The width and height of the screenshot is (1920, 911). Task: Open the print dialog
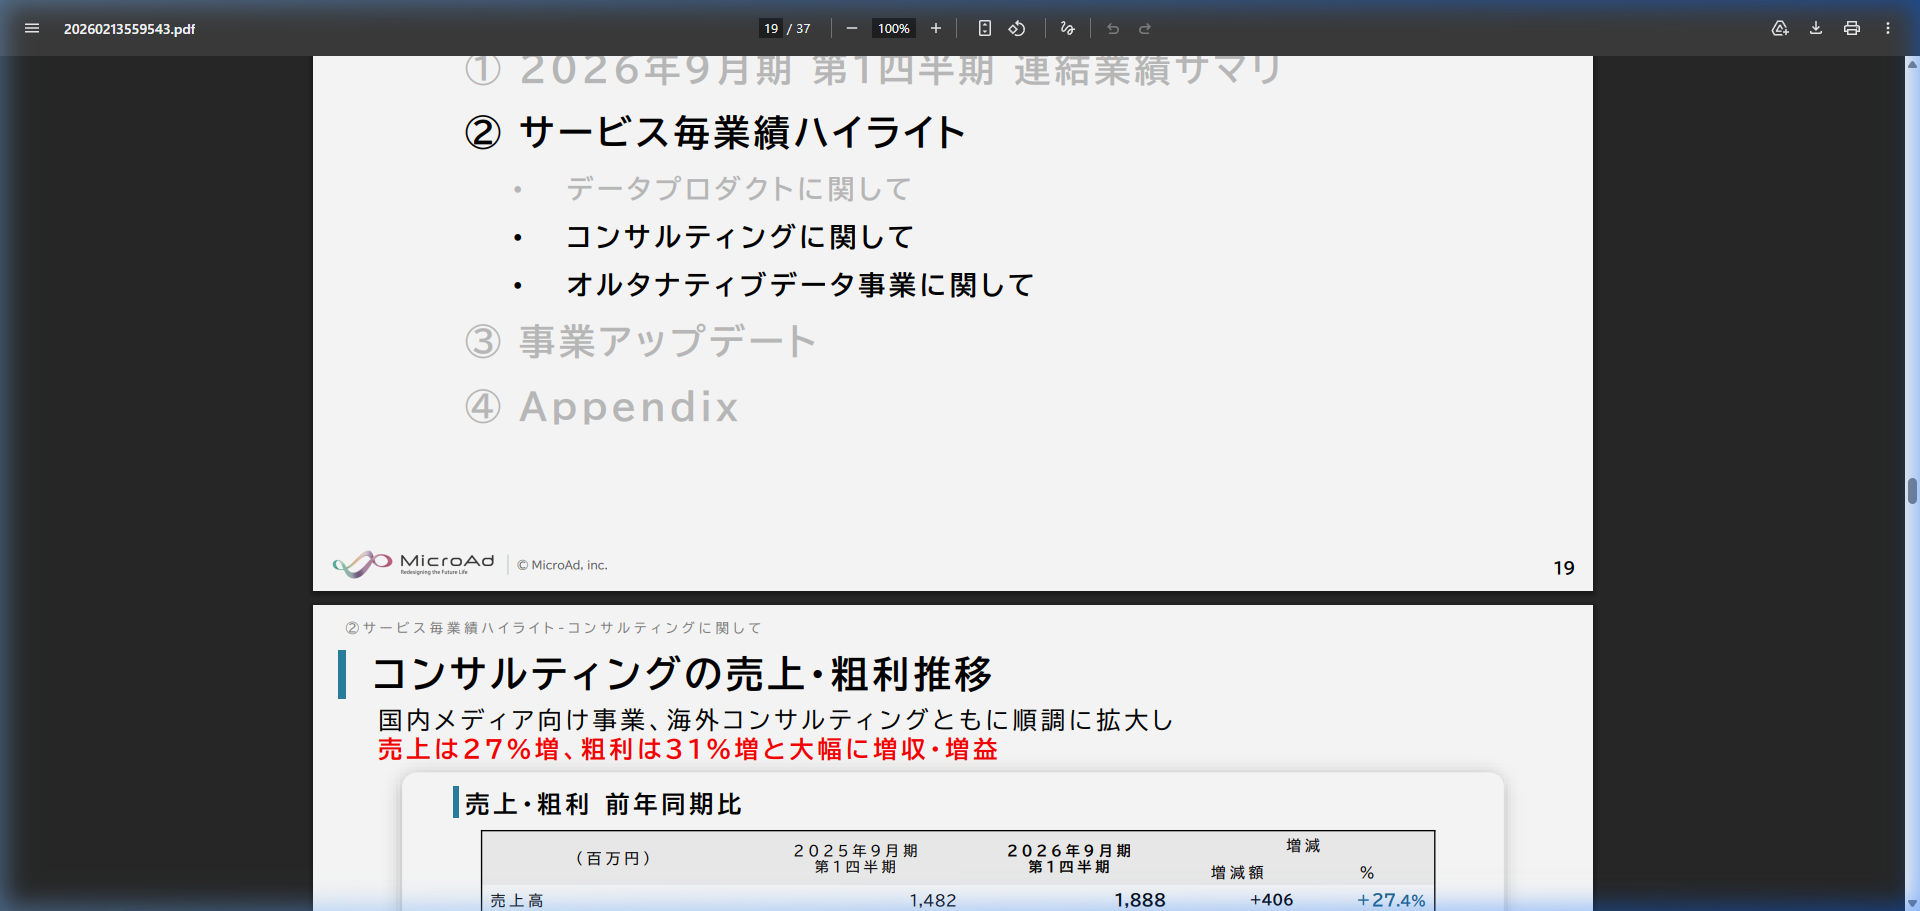coord(1850,28)
